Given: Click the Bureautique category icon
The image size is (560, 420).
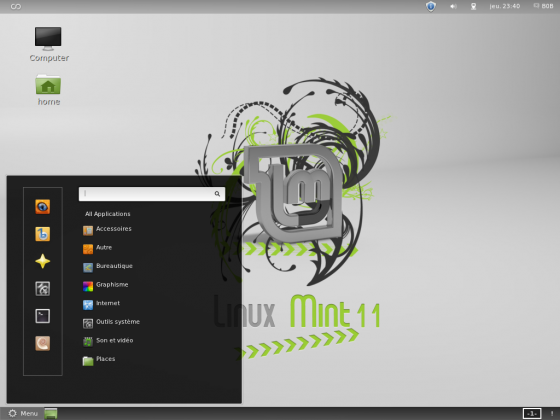Looking at the screenshot, I should tap(88, 268).
